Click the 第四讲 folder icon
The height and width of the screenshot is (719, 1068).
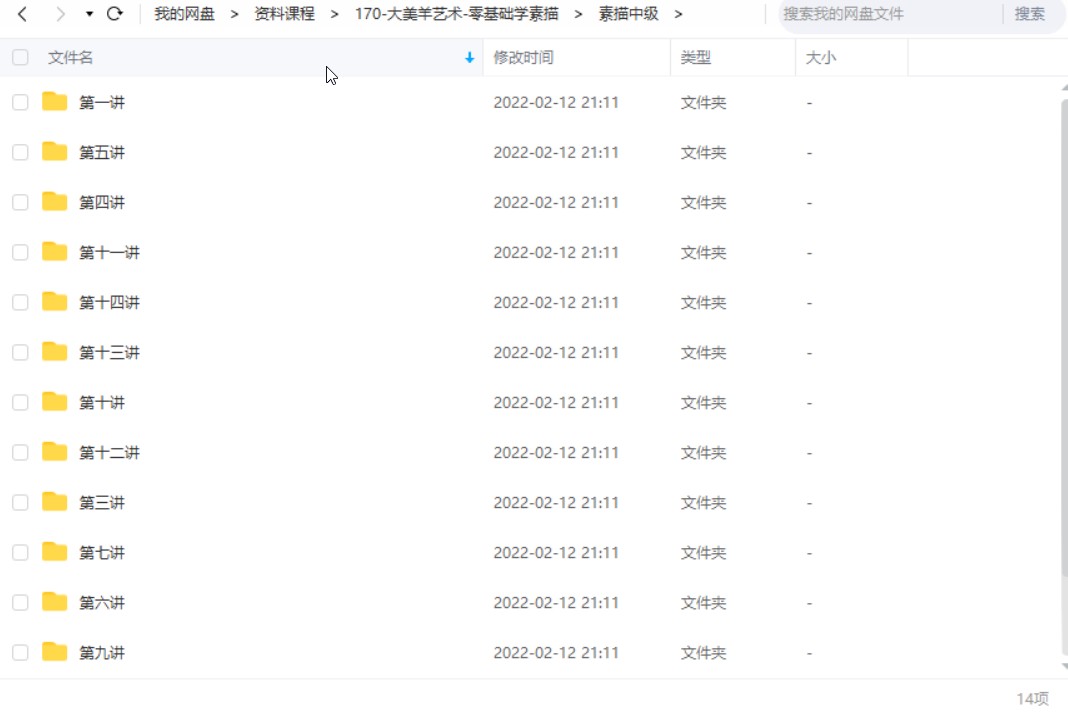point(54,202)
